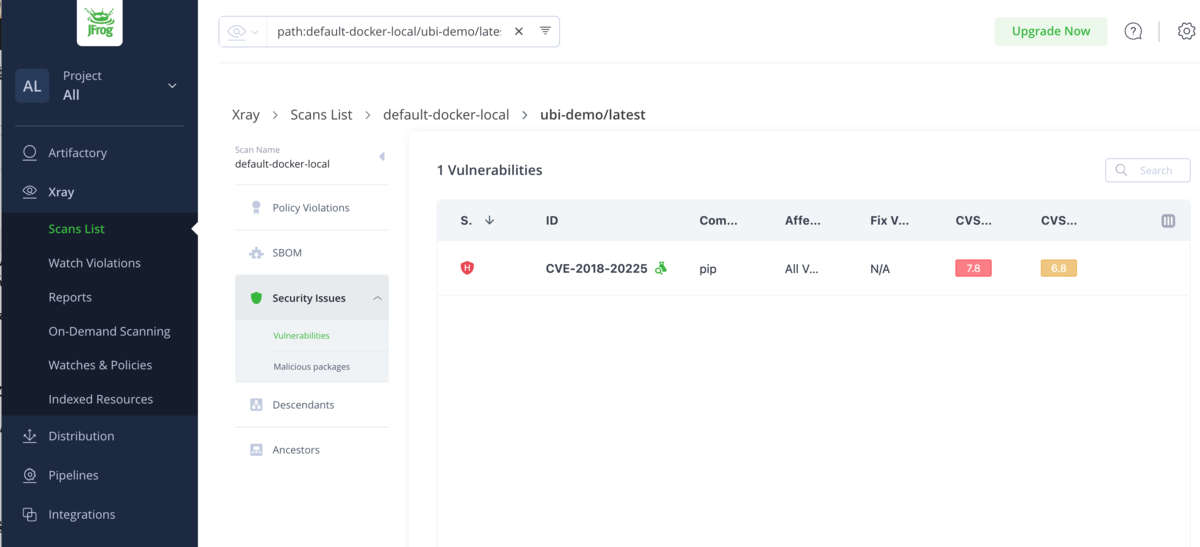Viewport: 1200px width, 547px height.
Task: Click the orange 6.8 CVSS score badge
Action: [x=1059, y=268]
